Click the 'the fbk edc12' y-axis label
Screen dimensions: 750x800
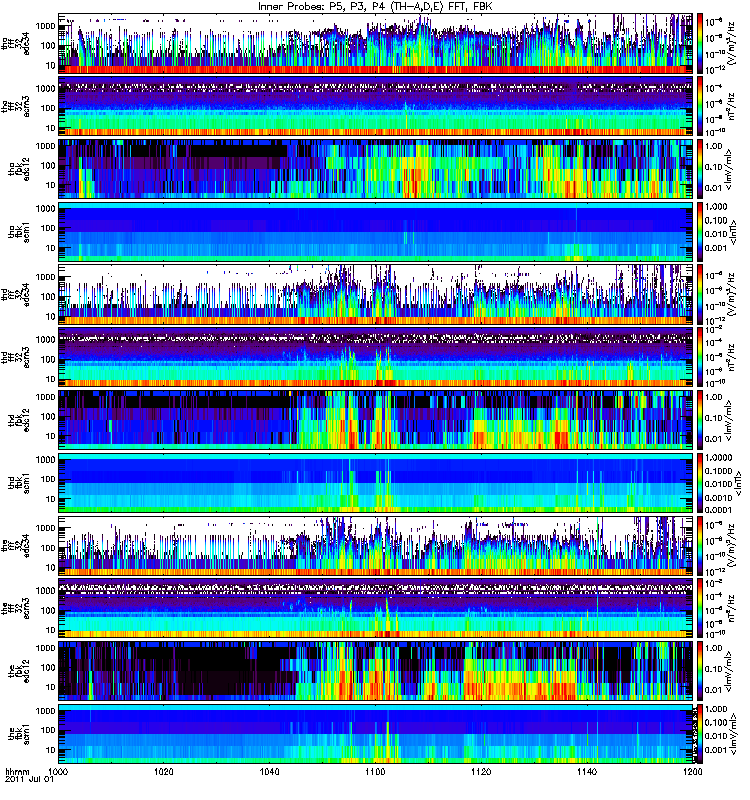click(x=19, y=671)
